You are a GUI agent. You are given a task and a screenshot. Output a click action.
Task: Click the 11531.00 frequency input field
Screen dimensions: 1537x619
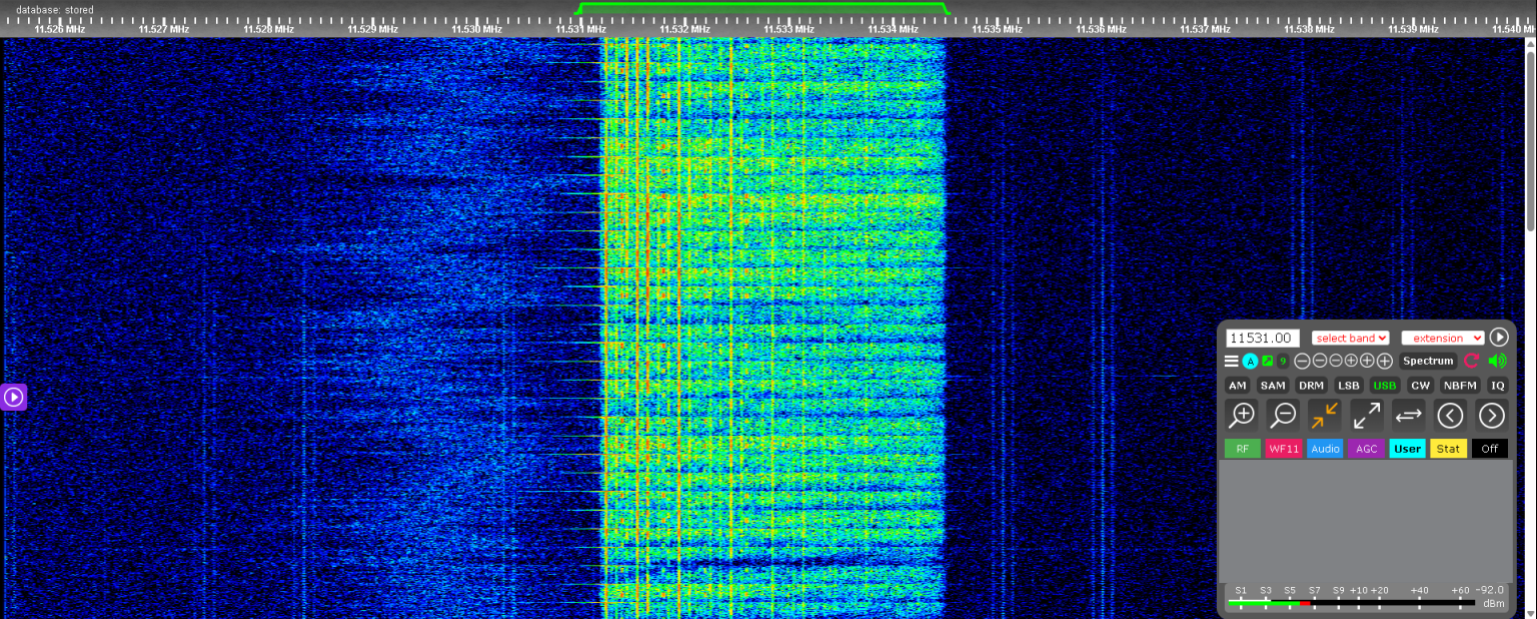pos(1263,338)
